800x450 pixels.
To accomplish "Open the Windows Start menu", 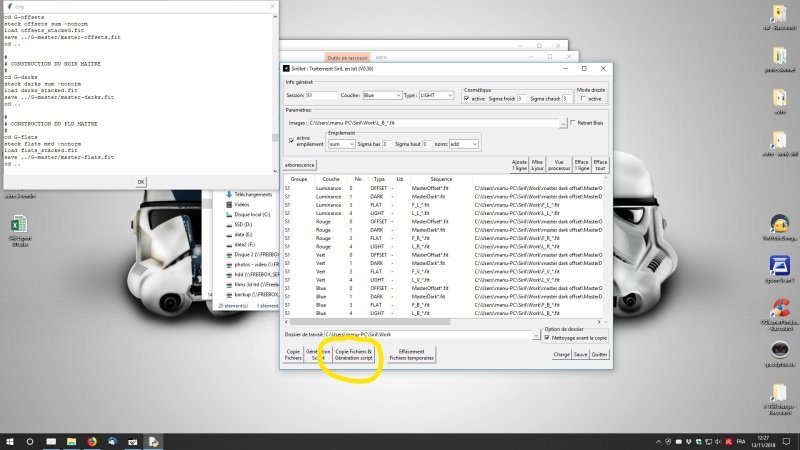I will tap(9, 441).
